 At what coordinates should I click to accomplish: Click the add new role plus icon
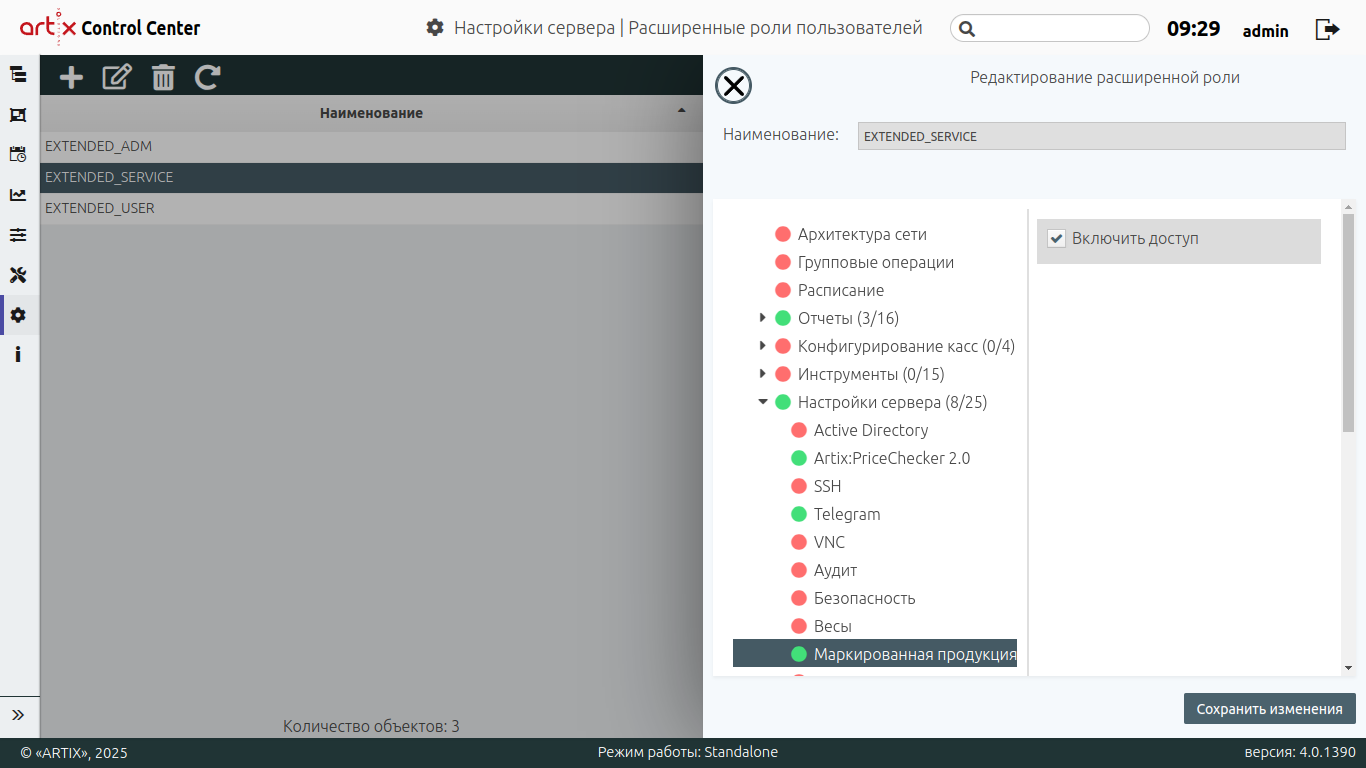point(71,77)
